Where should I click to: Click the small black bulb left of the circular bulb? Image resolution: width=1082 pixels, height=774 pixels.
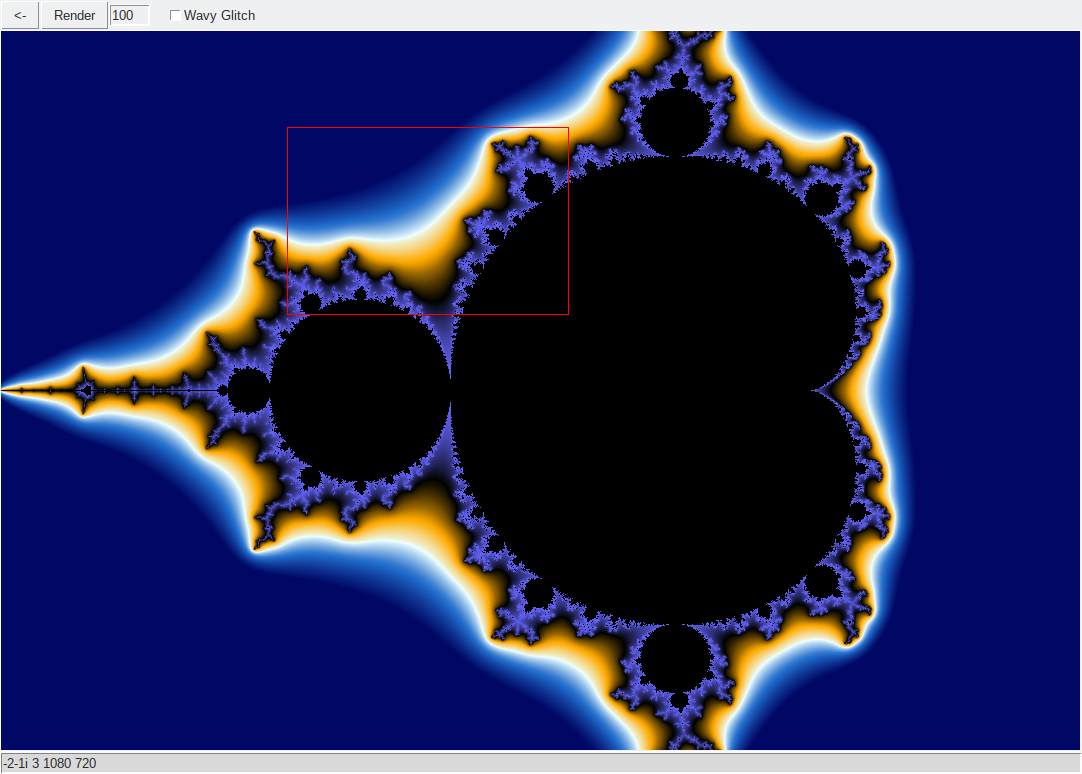coord(248,390)
